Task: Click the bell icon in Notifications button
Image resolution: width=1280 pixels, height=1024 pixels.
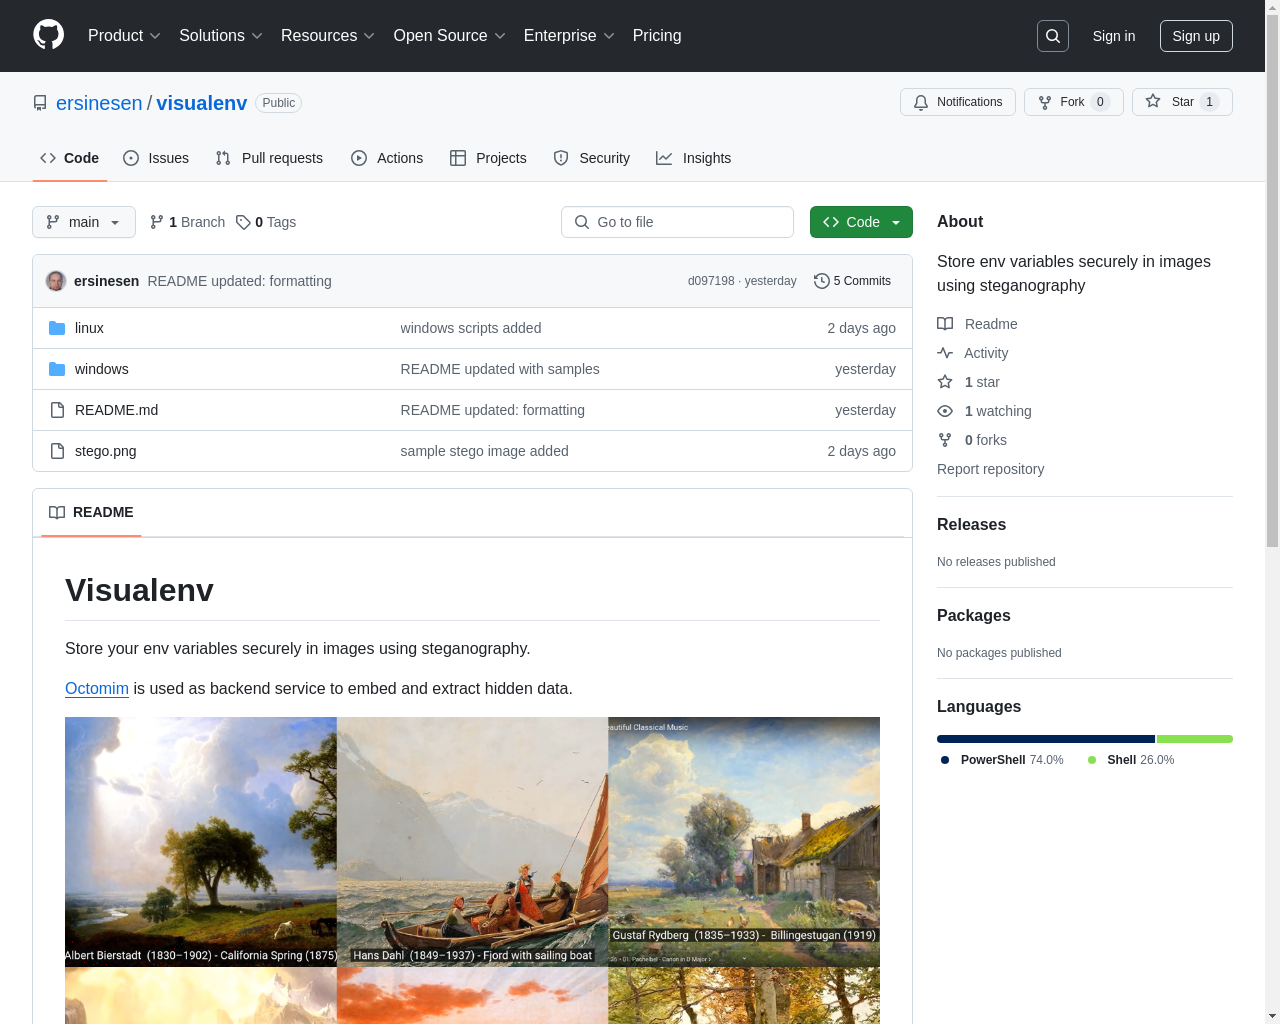Action: pos(921,102)
